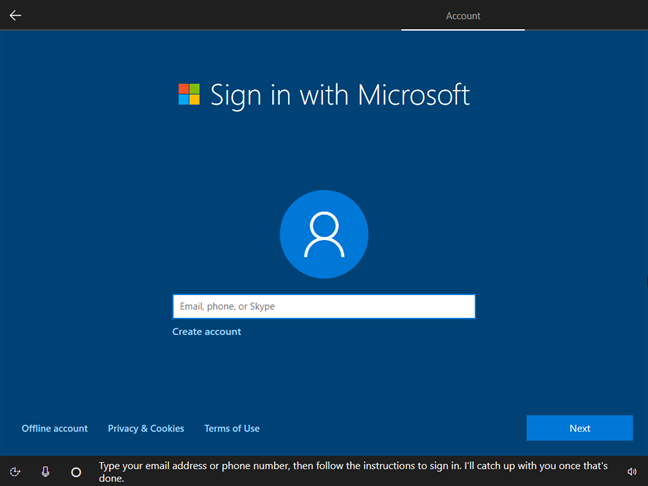Click the Cortana circle icon
The image size is (648, 486).
76,471
